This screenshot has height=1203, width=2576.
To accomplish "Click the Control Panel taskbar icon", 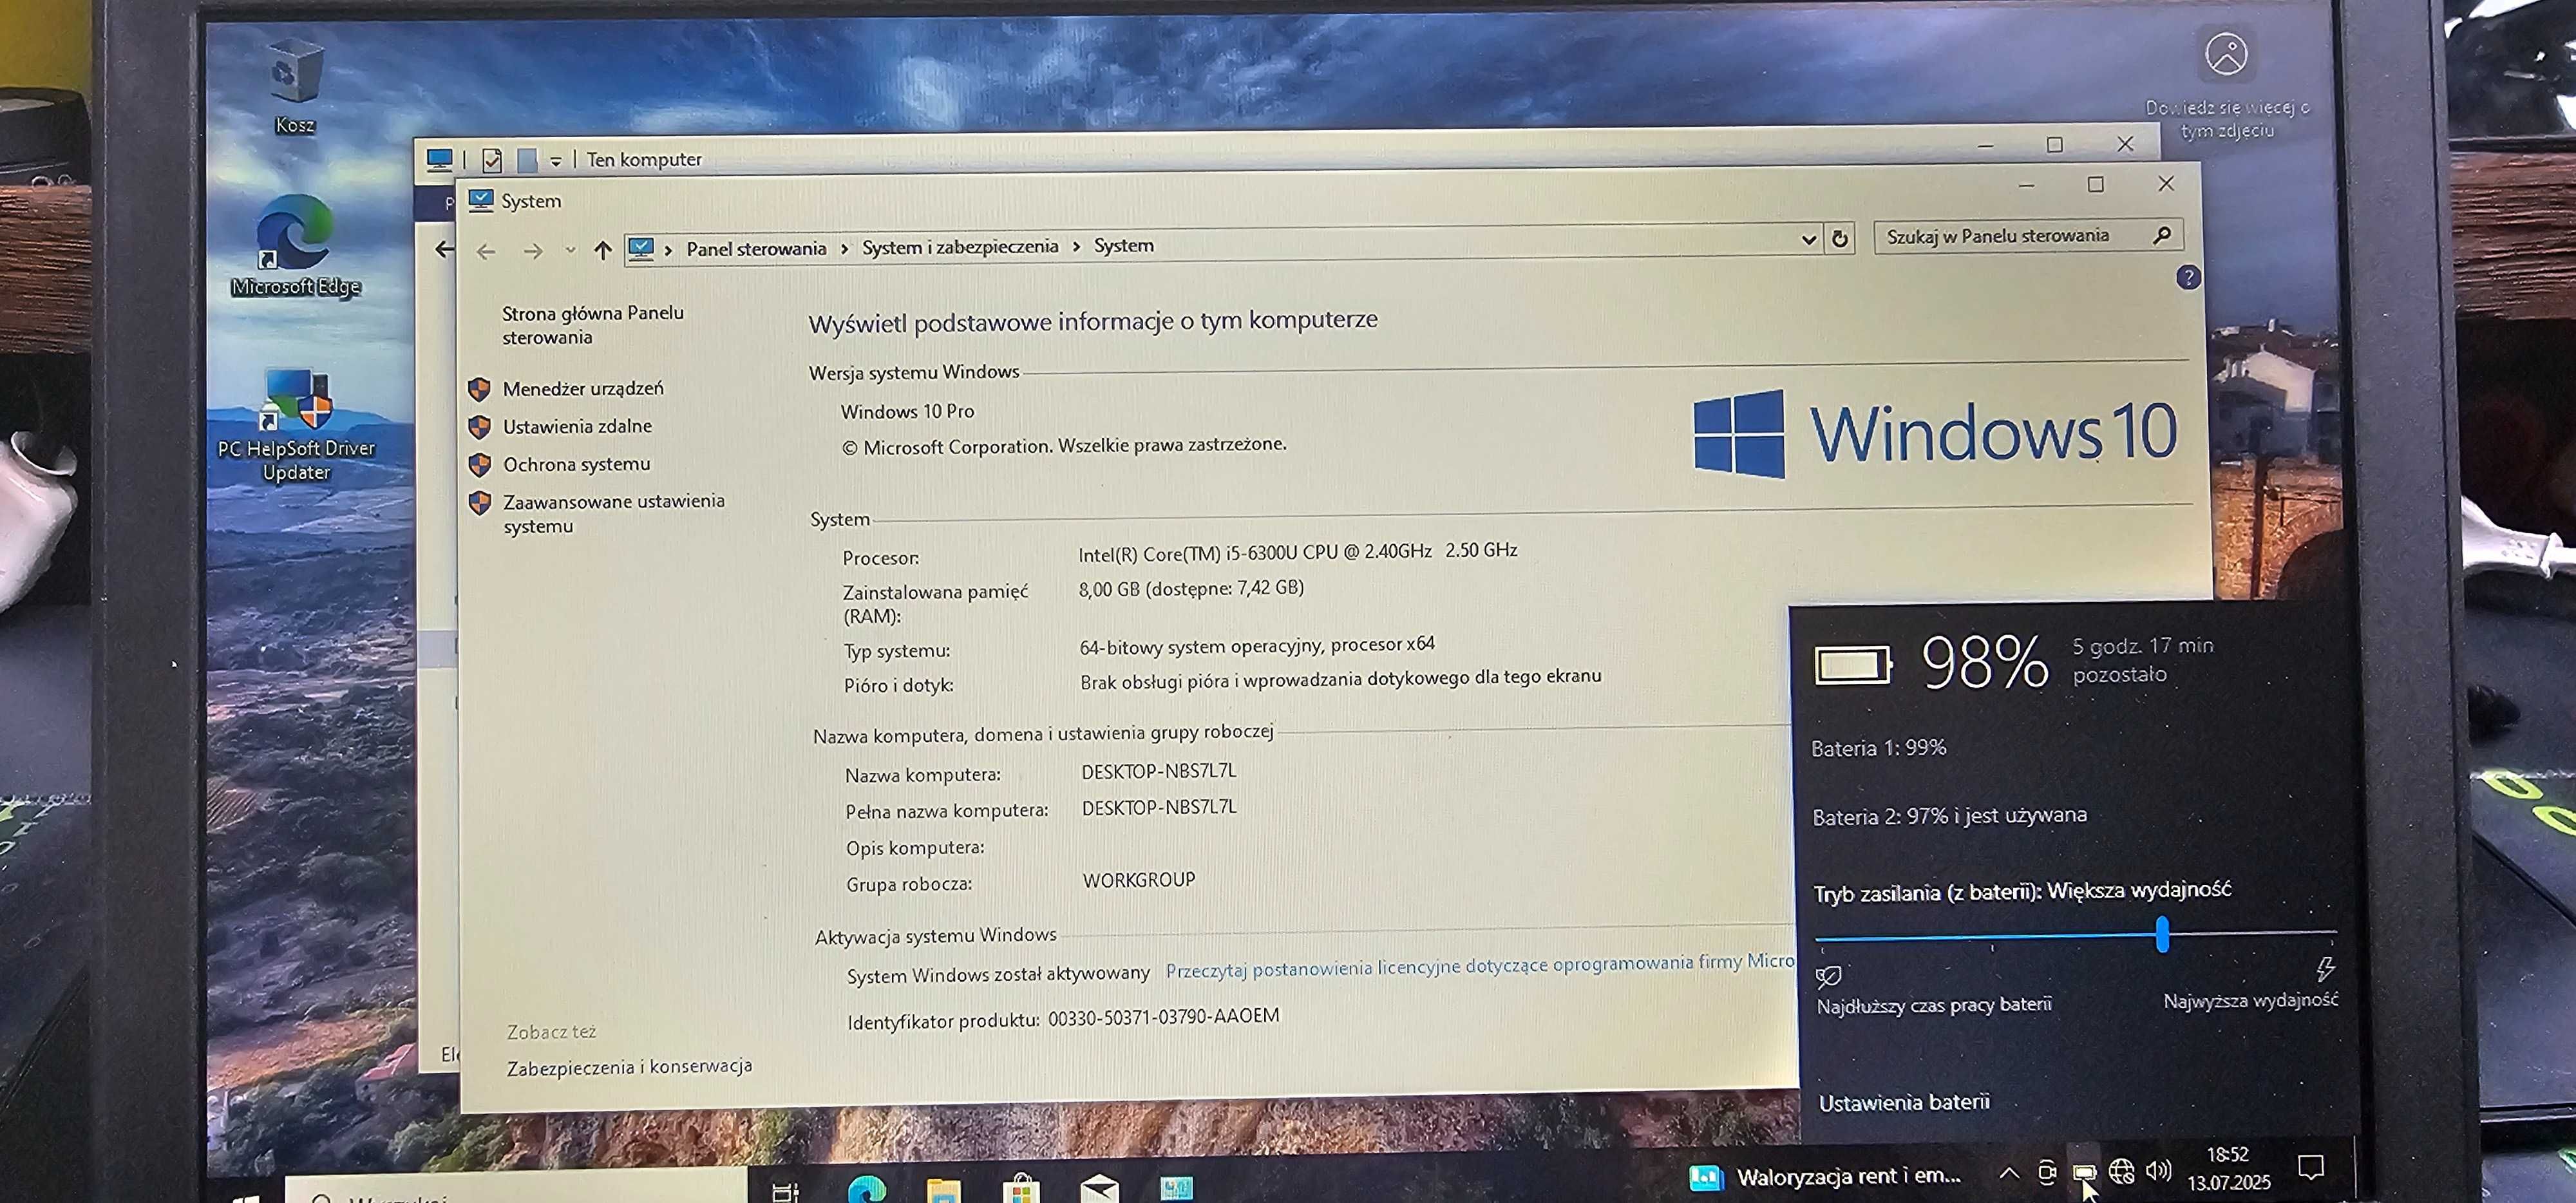I will pos(1176,1188).
